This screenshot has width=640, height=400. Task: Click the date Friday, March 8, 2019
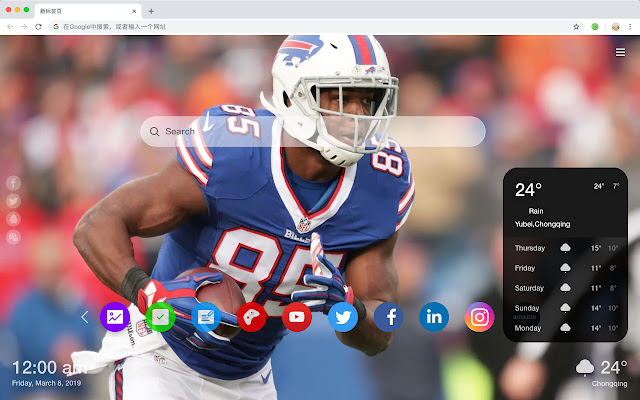click(x=46, y=383)
